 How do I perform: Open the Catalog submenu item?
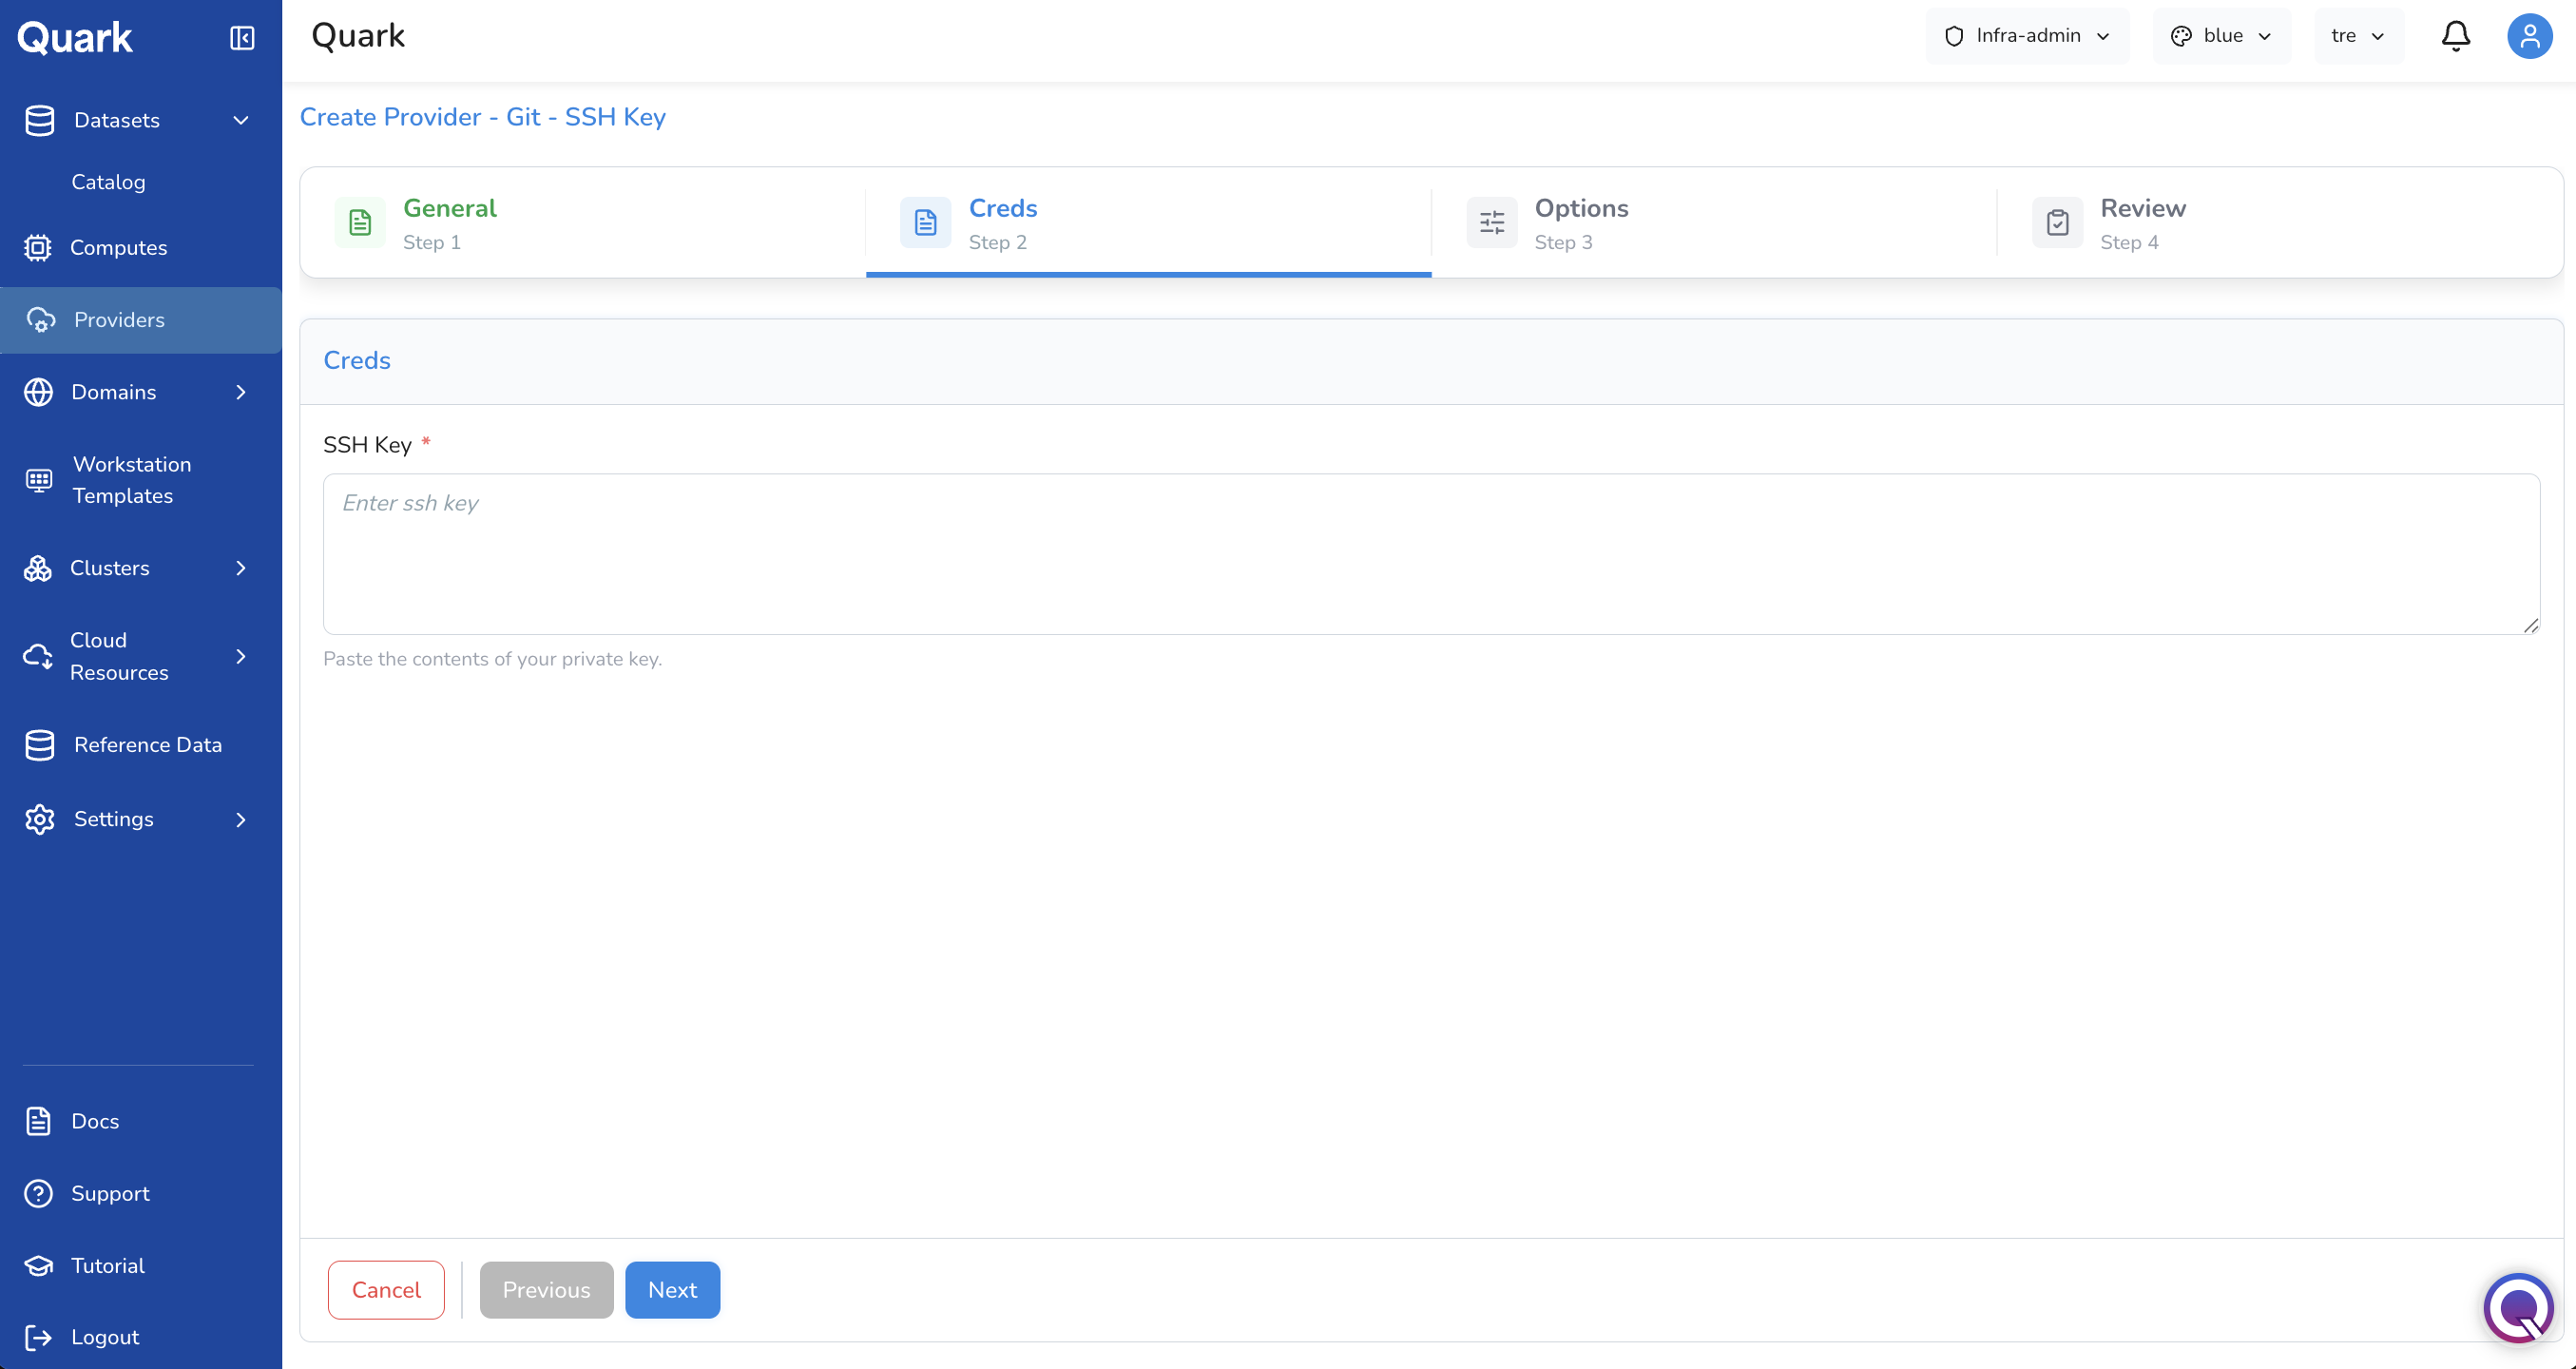(108, 182)
